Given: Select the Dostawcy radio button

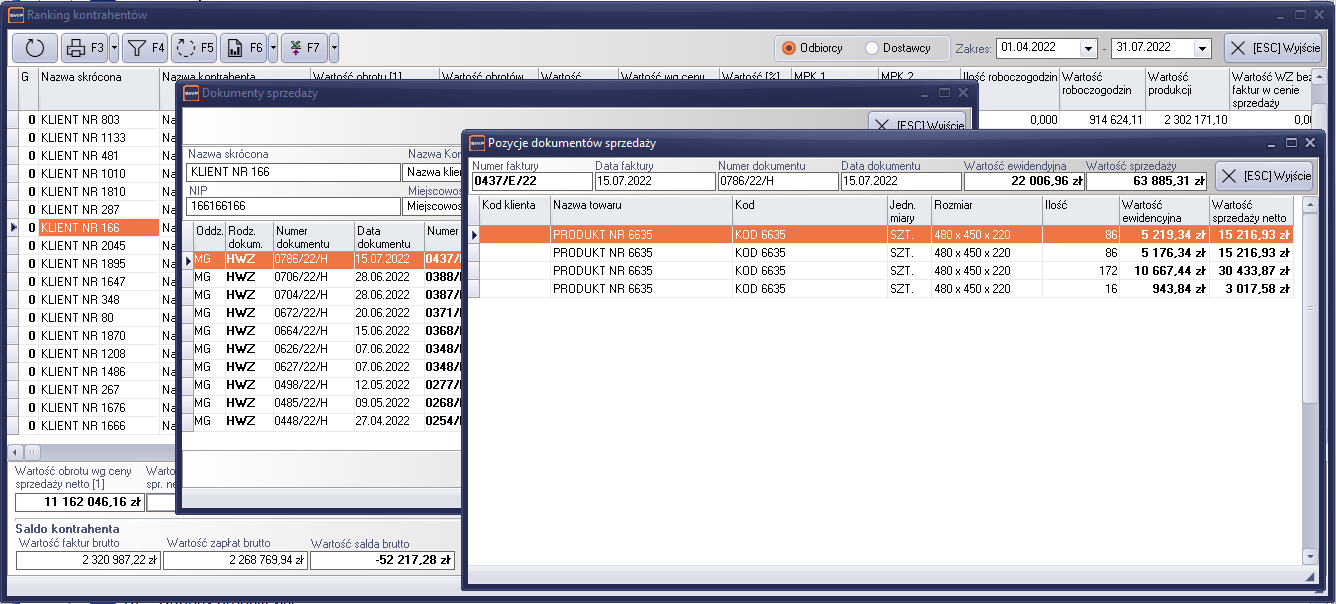Looking at the screenshot, I should pos(872,48).
